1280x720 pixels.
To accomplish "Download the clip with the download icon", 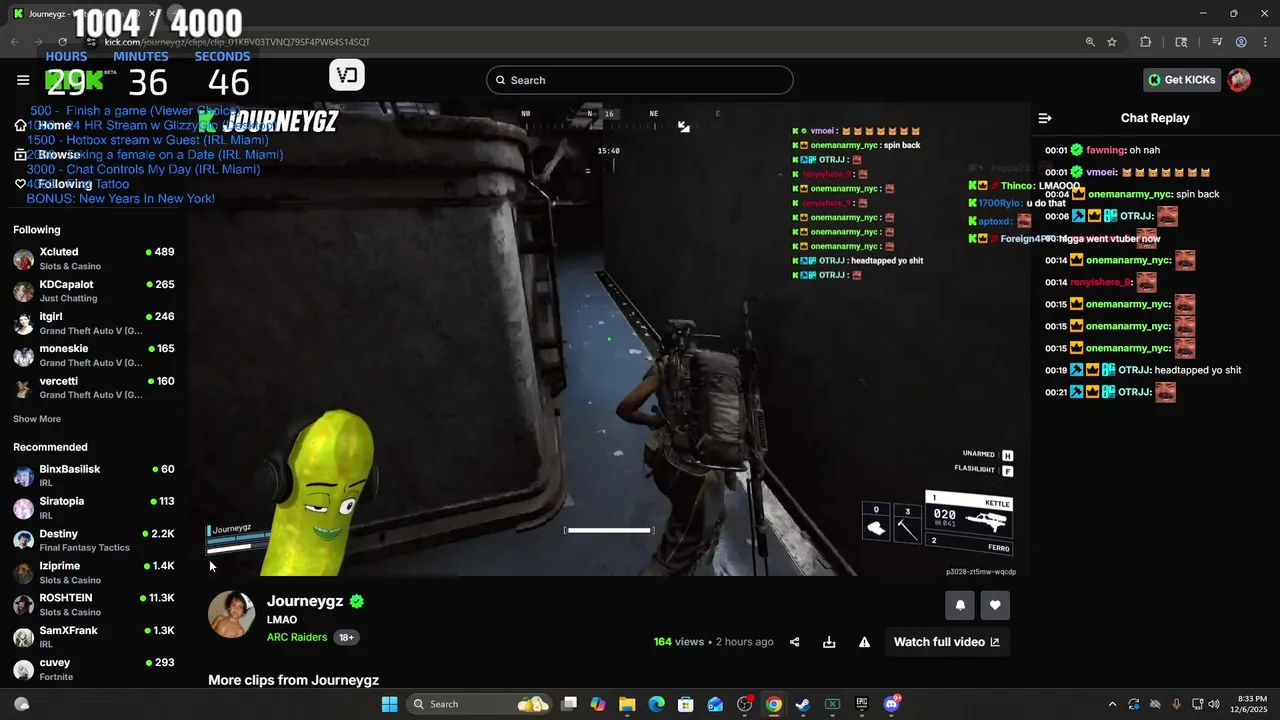I will point(829,642).
